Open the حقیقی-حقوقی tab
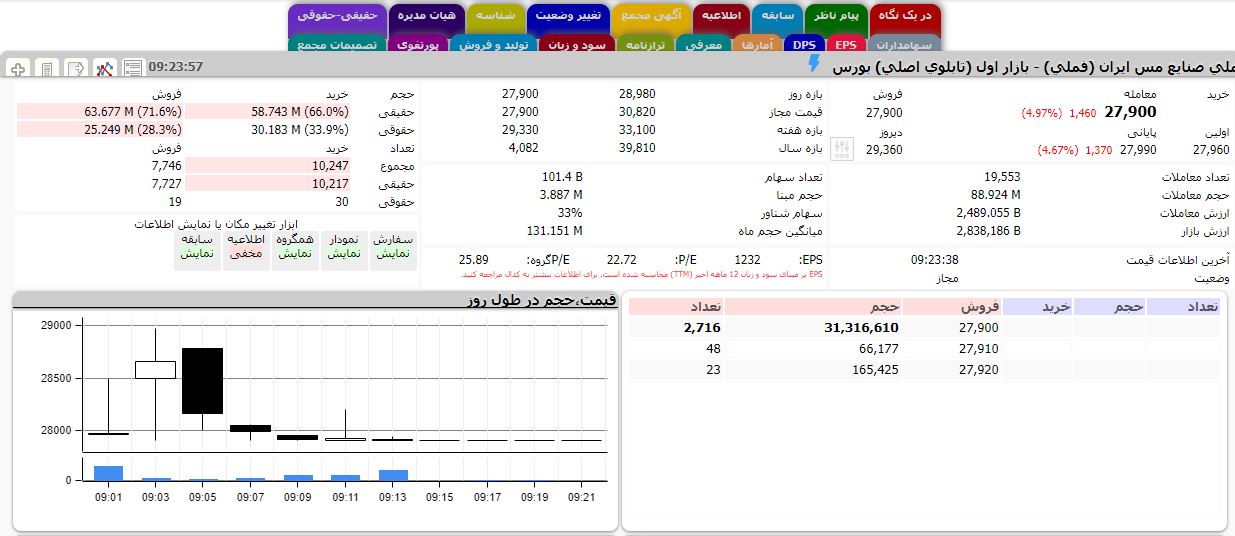This screenshot has width=1235, height=536. [x=338, y=17]
